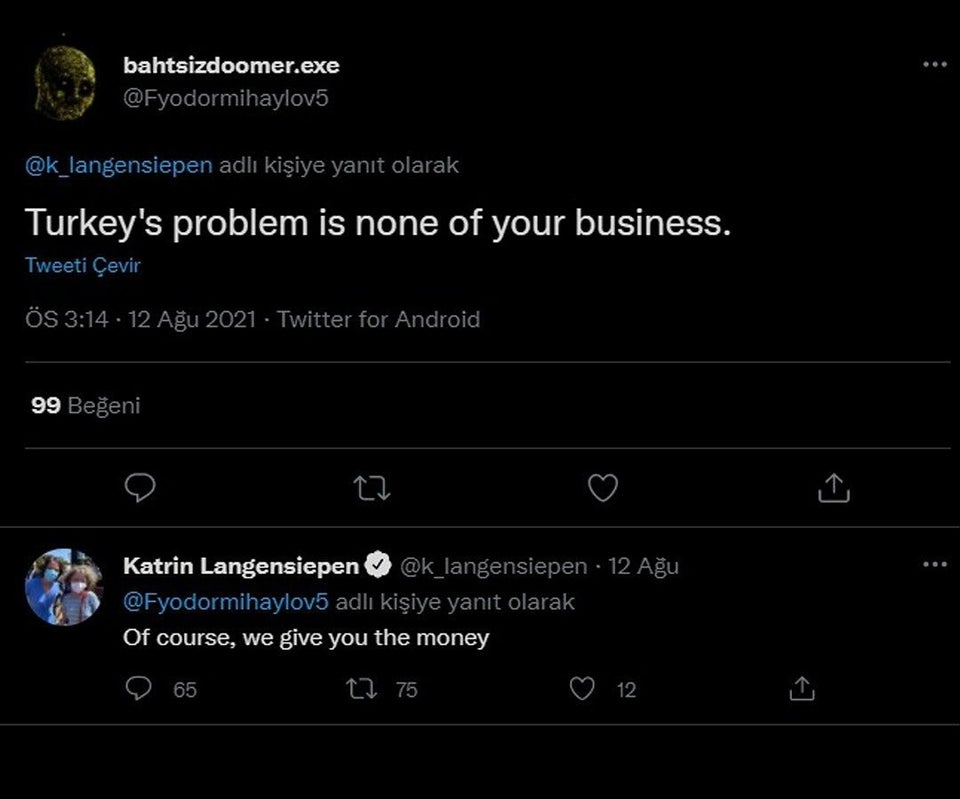Open Katrin Langensiepen's profile photo
This screenshot has width=960, height=799.
coord(64,587)
